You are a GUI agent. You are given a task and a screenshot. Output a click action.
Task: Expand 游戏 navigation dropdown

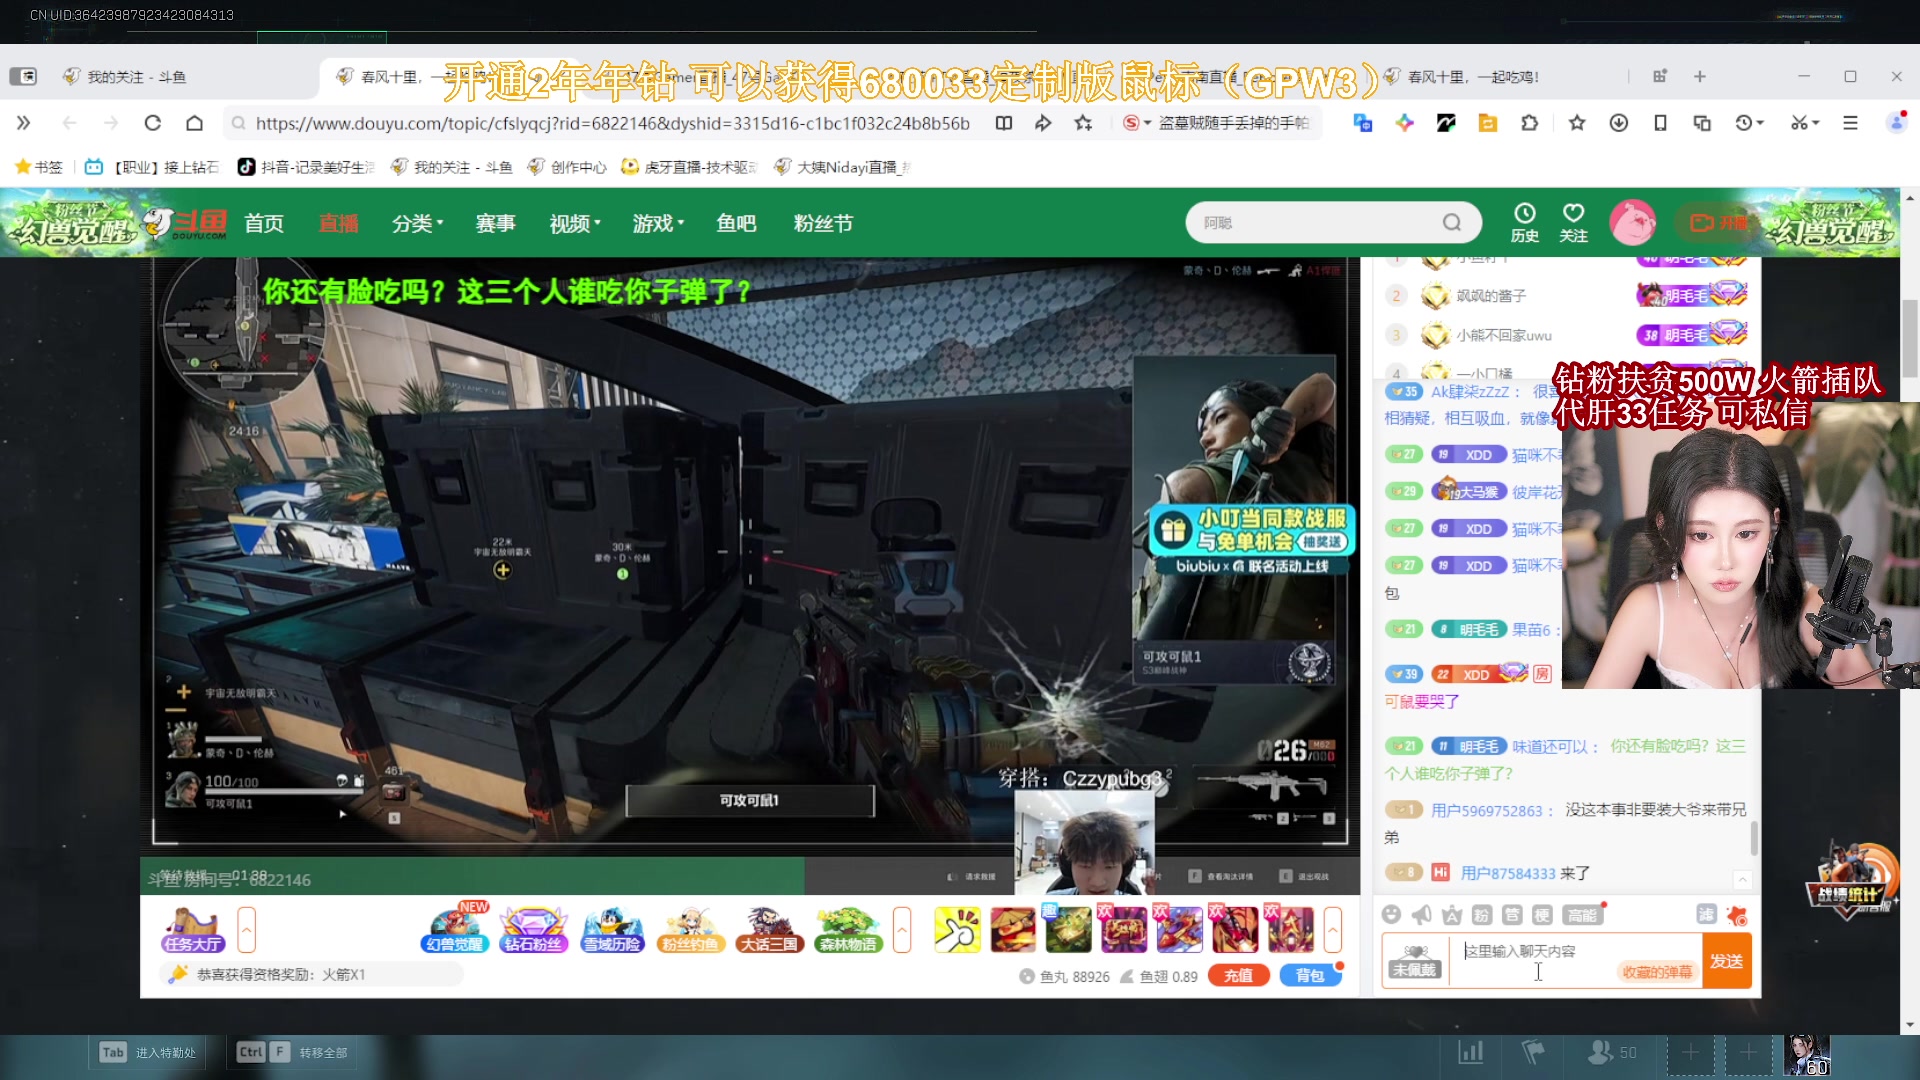click(658, 223)
